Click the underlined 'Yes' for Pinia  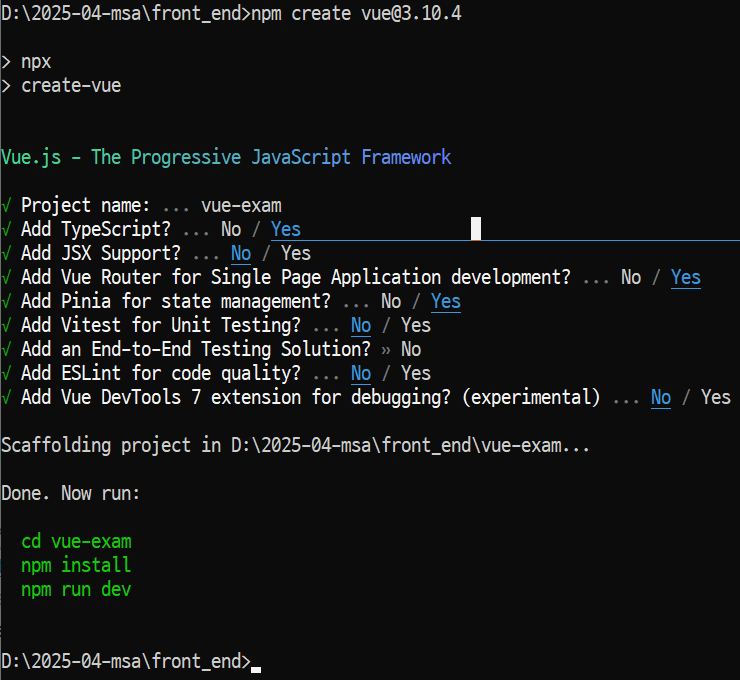(x=446, y=302)
